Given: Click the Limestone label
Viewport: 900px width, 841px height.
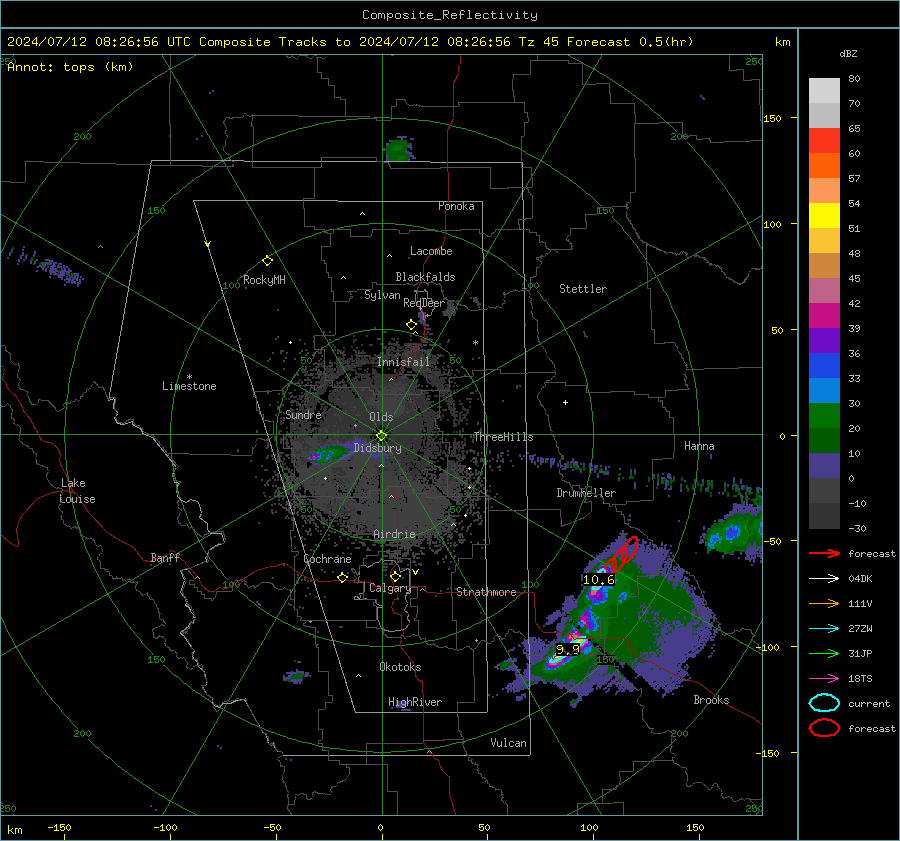Looking at the screenshot, I should [189, 386].
